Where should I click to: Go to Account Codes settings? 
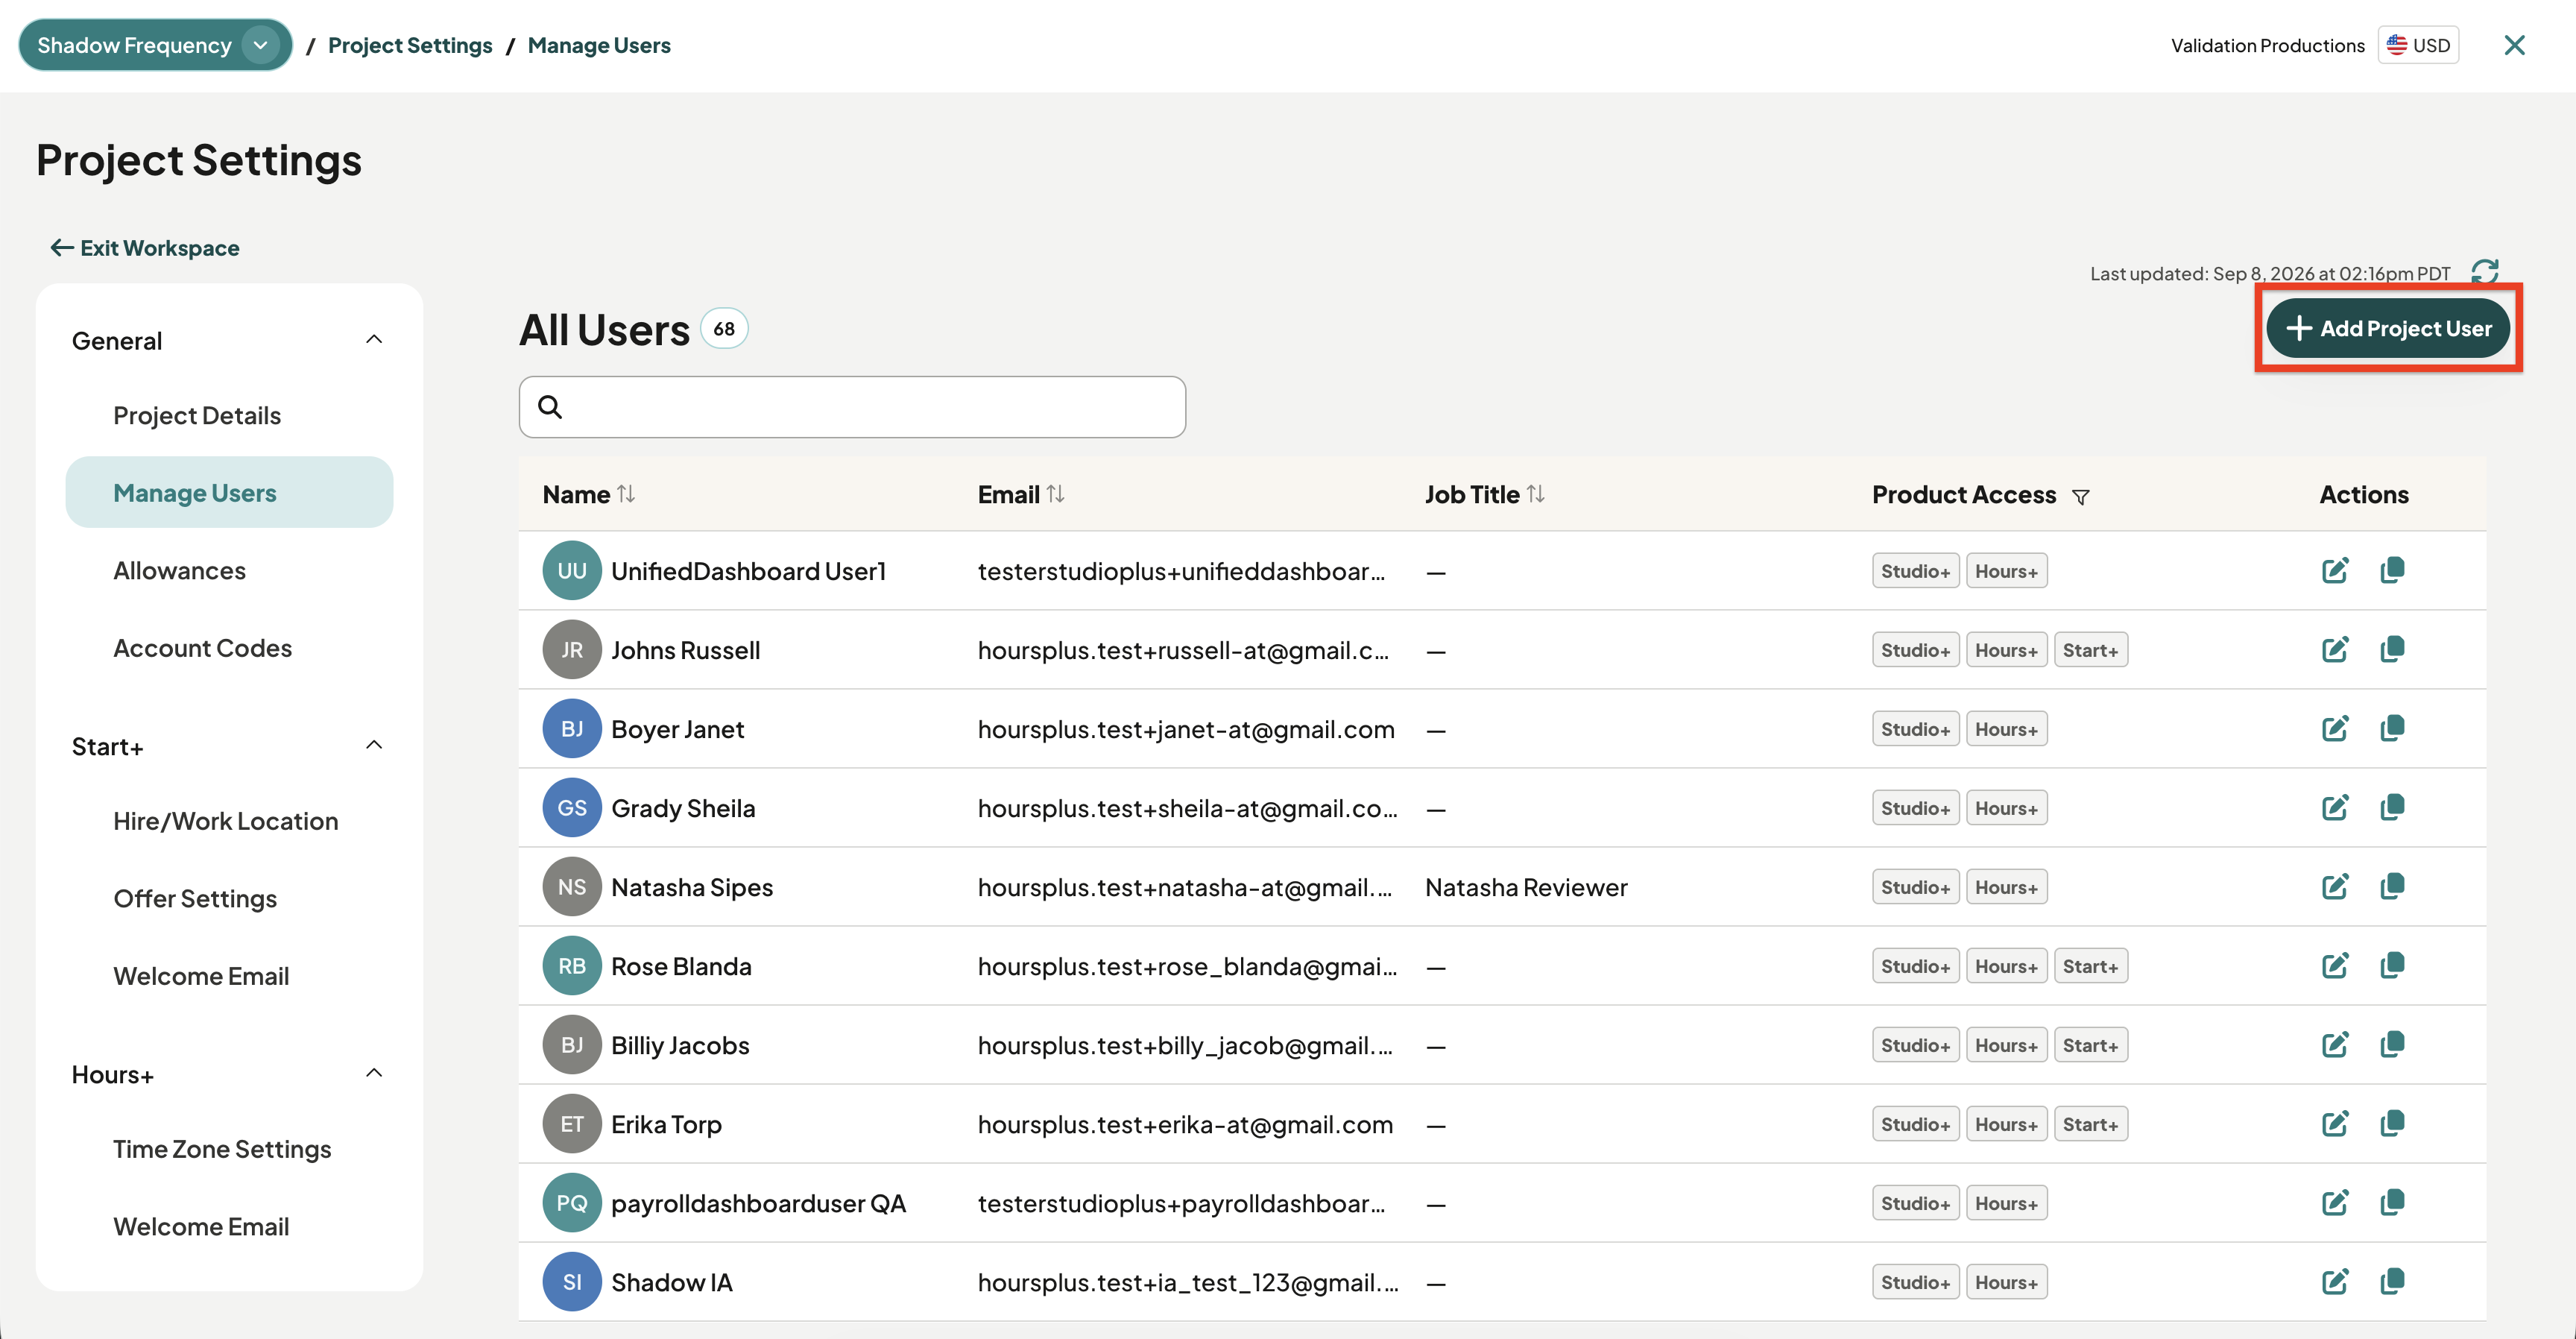point(202,648)
